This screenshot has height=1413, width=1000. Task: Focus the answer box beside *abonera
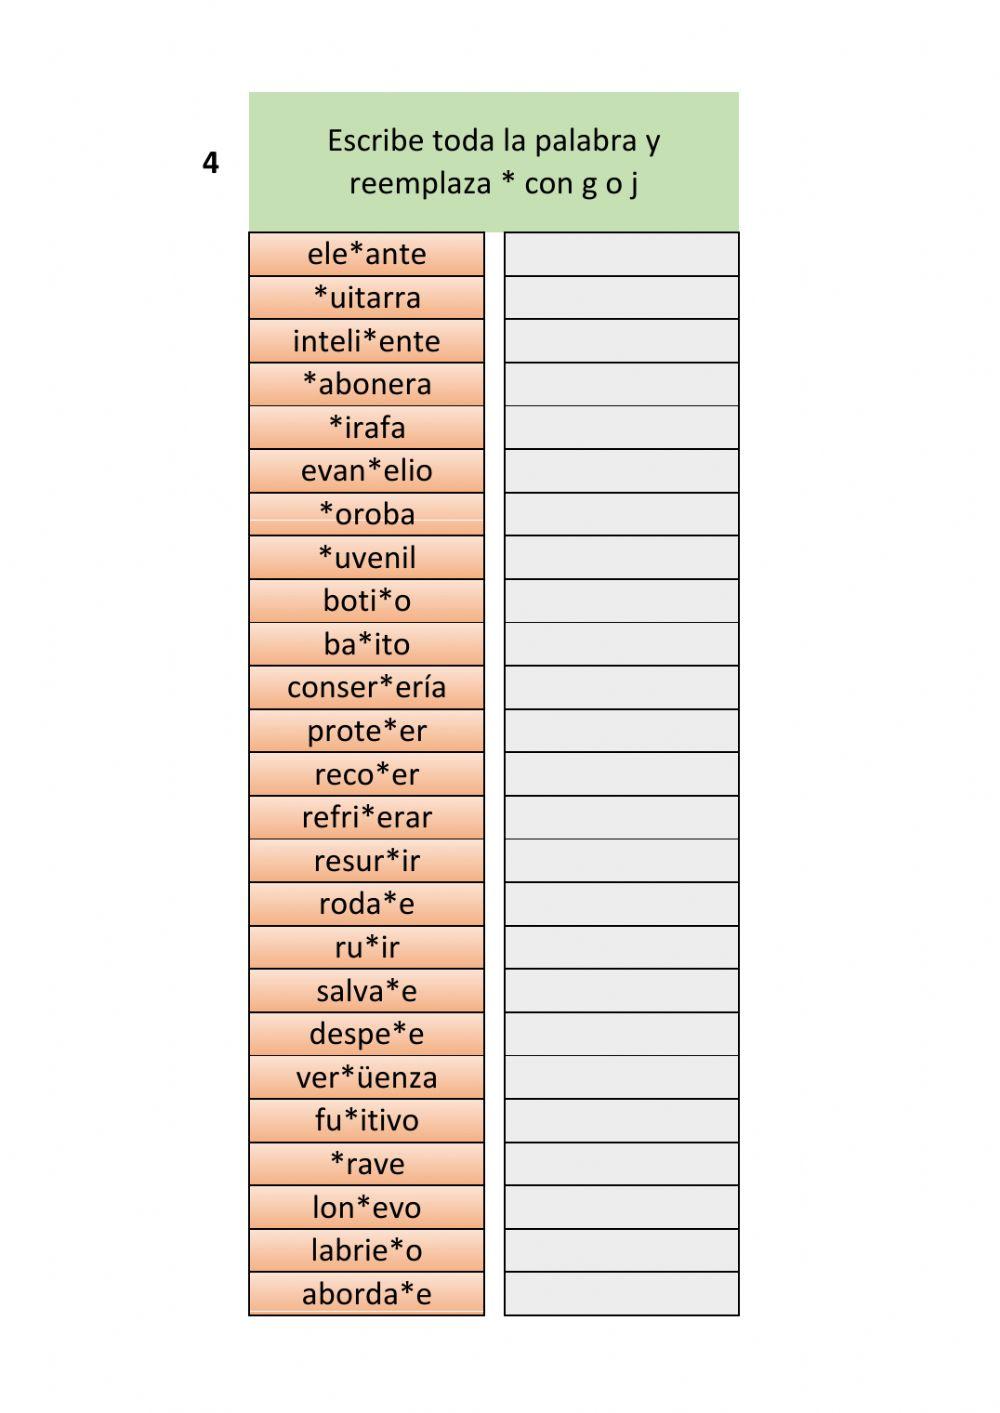[x=621, y=384]
